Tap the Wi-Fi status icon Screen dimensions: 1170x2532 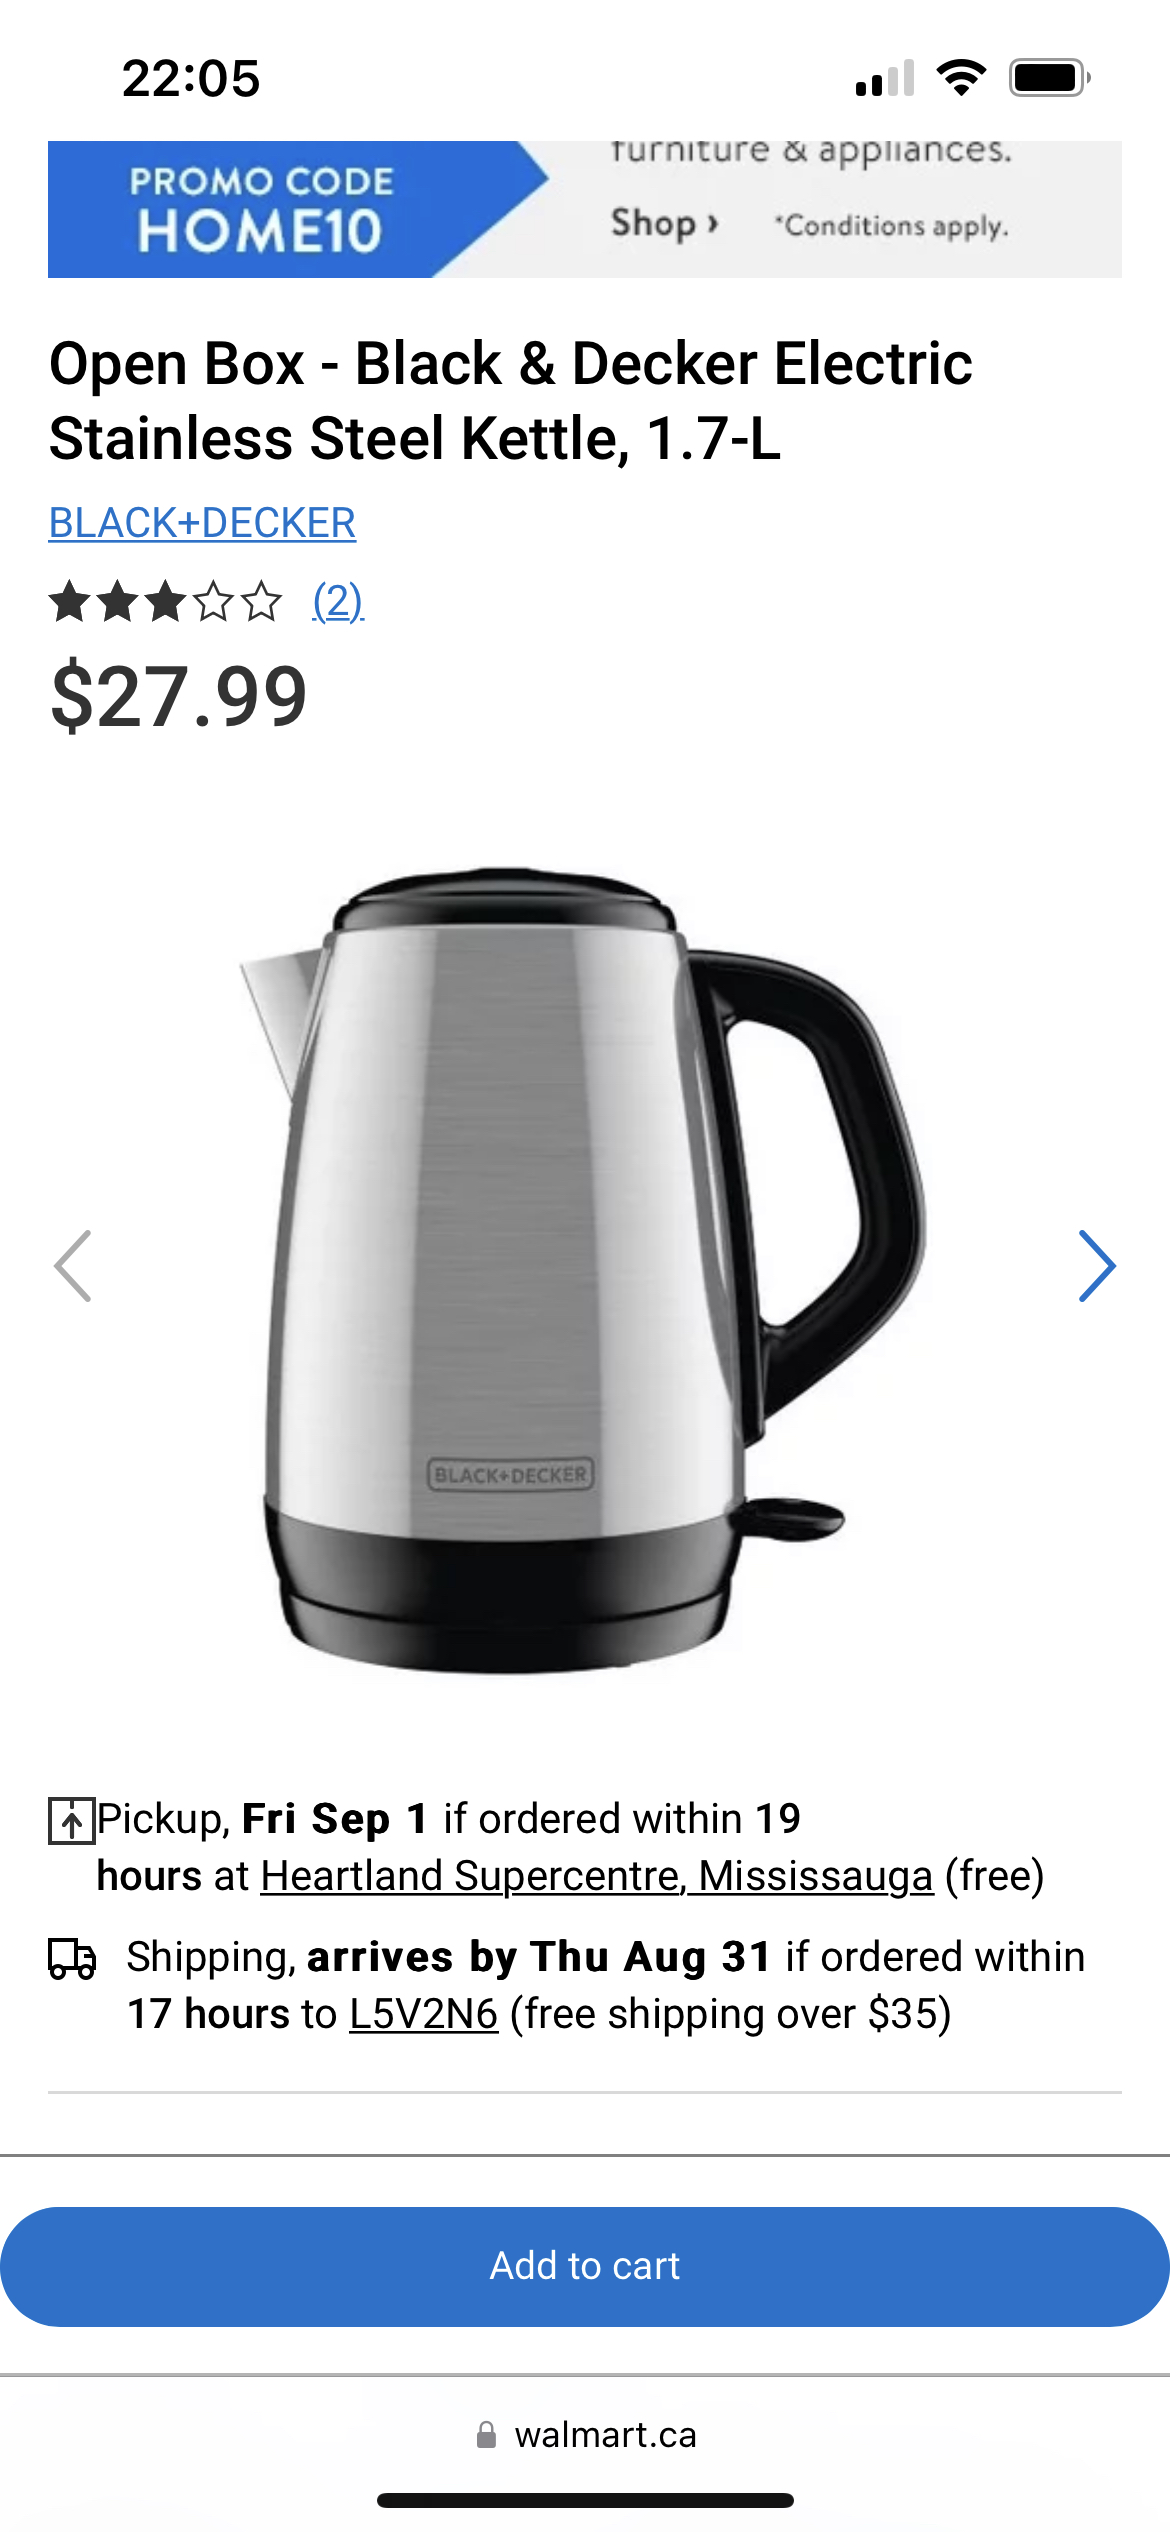pyautogui.click(x=961, y=78)
